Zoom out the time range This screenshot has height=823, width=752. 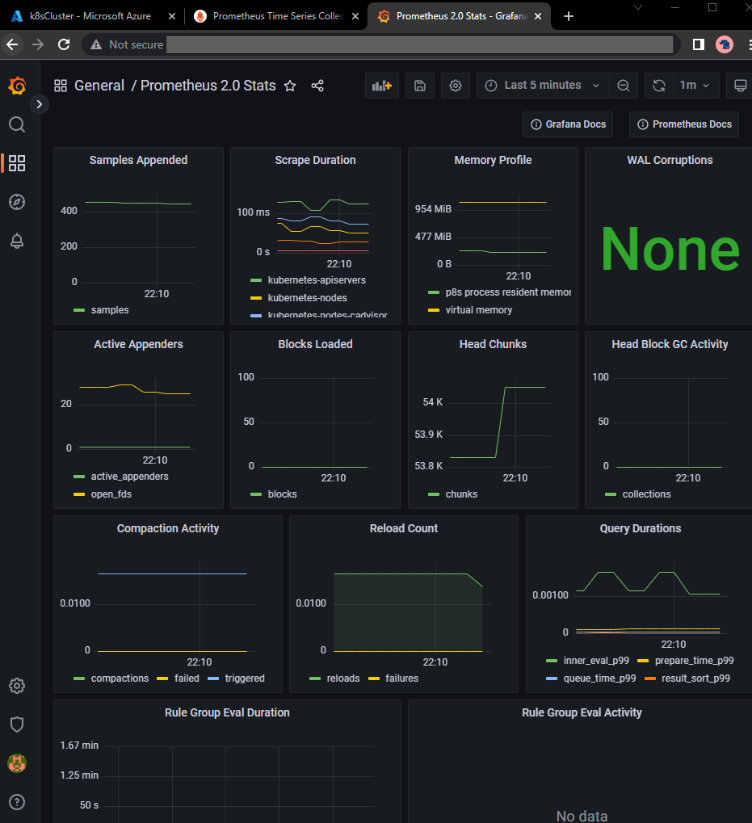623,86
